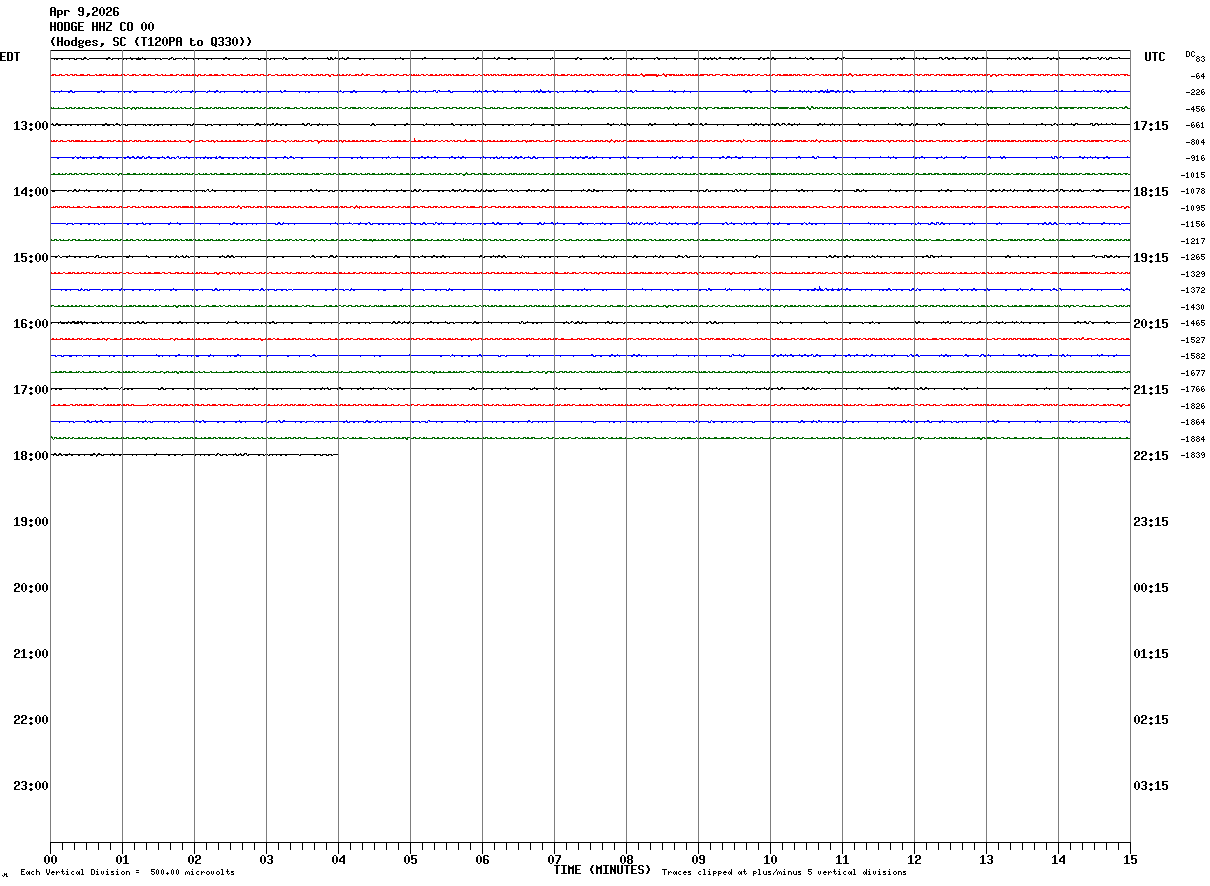Viewport: 1210px width, 886px height.
Task: Click the 22:15 UTC time label
Action: [1151, 456]
